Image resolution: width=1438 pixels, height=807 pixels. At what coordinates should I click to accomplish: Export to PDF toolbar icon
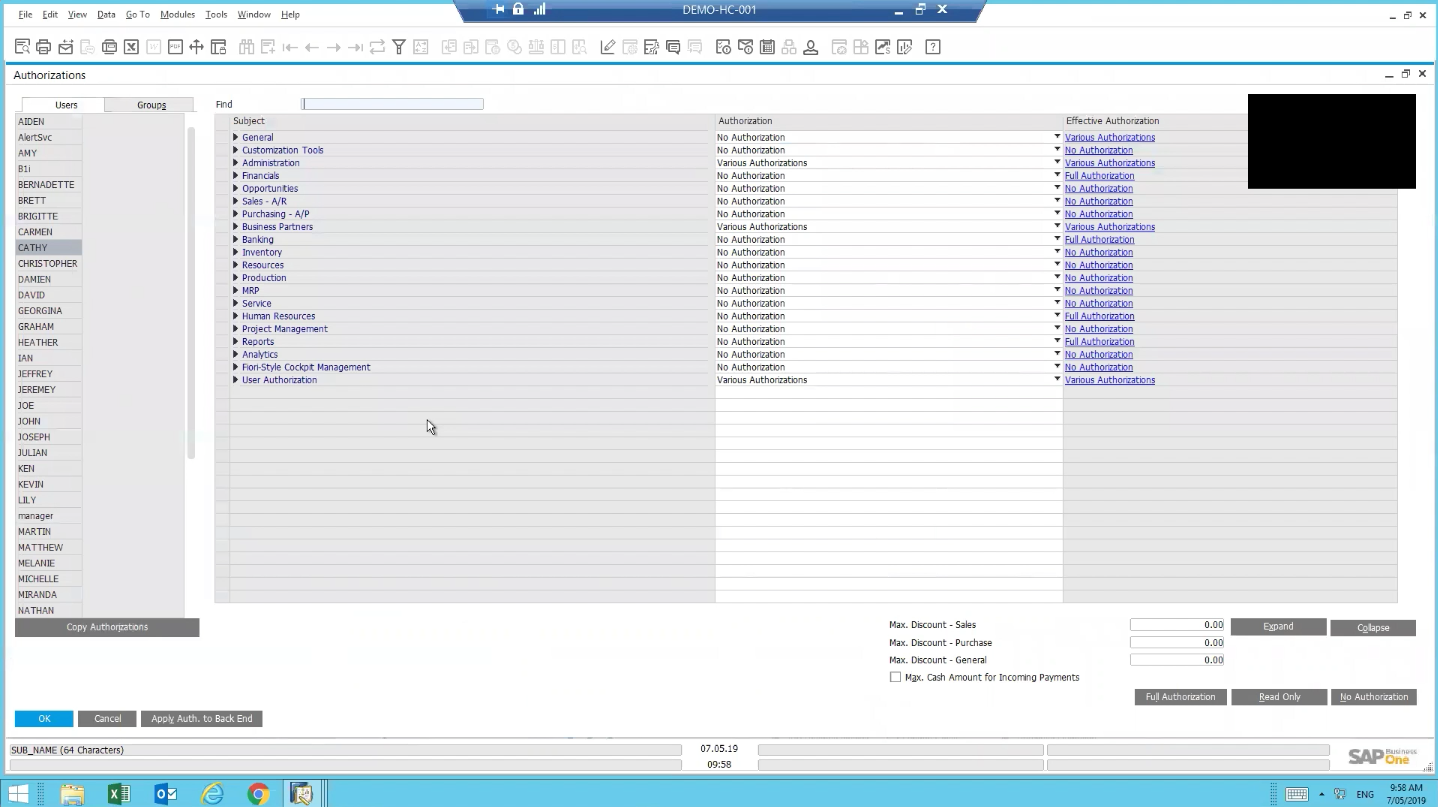175,47
